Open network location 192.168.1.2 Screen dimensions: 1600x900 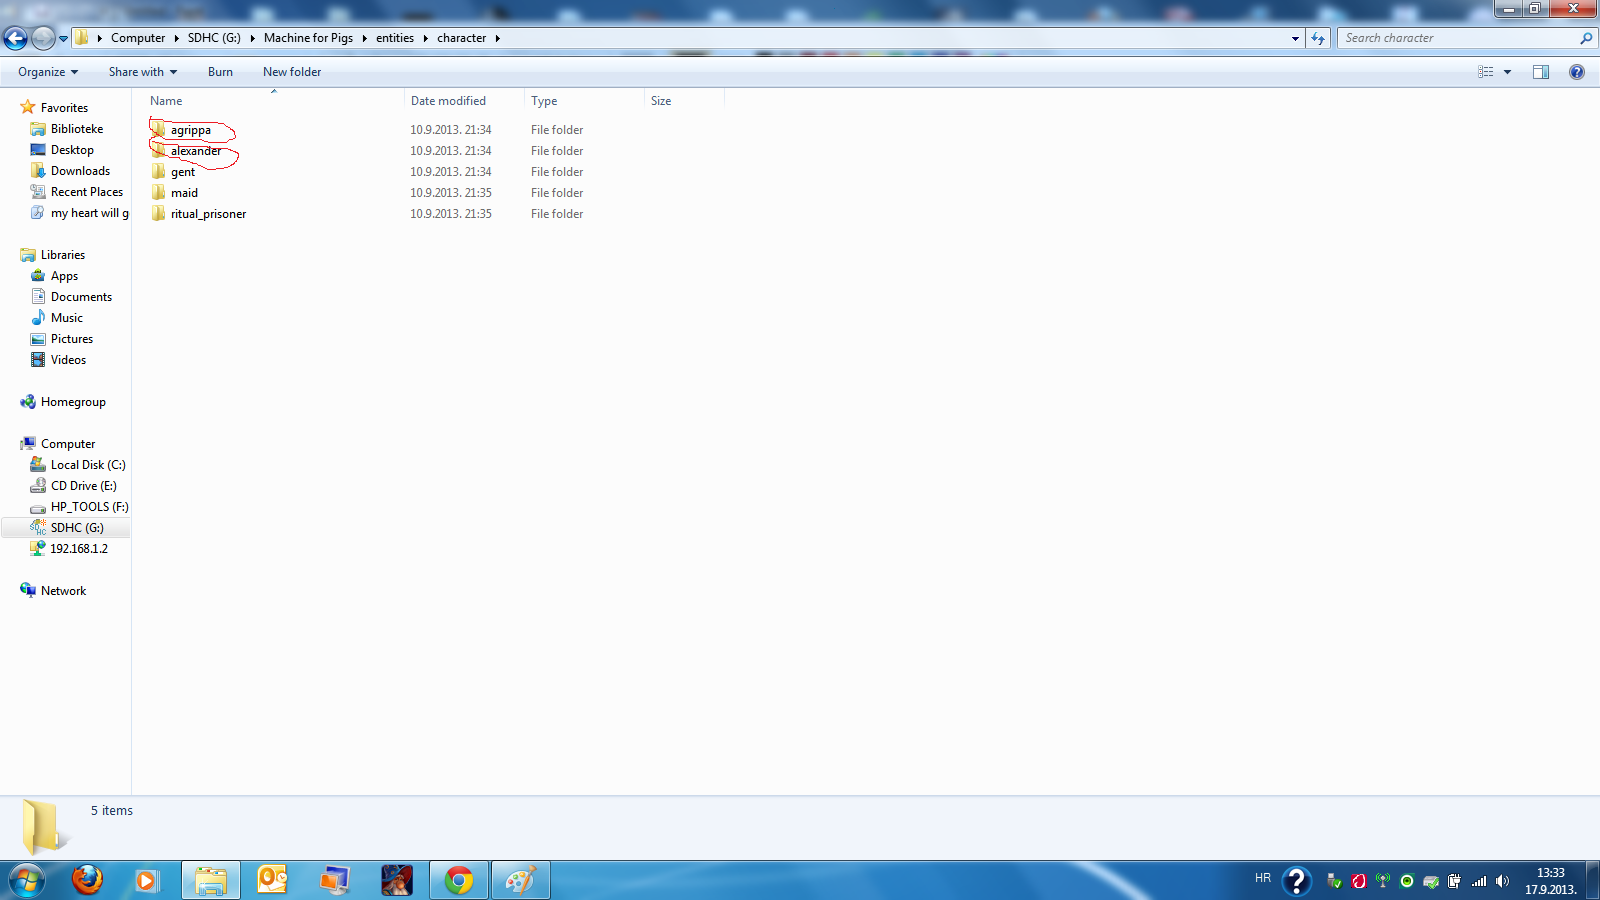click(x=69, y=549)
